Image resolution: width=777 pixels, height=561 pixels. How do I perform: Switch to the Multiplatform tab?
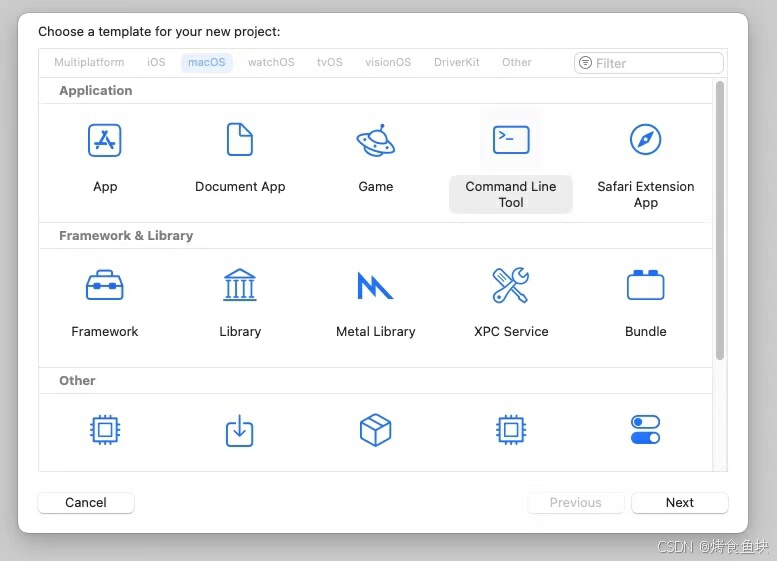[x=89, y=62]
